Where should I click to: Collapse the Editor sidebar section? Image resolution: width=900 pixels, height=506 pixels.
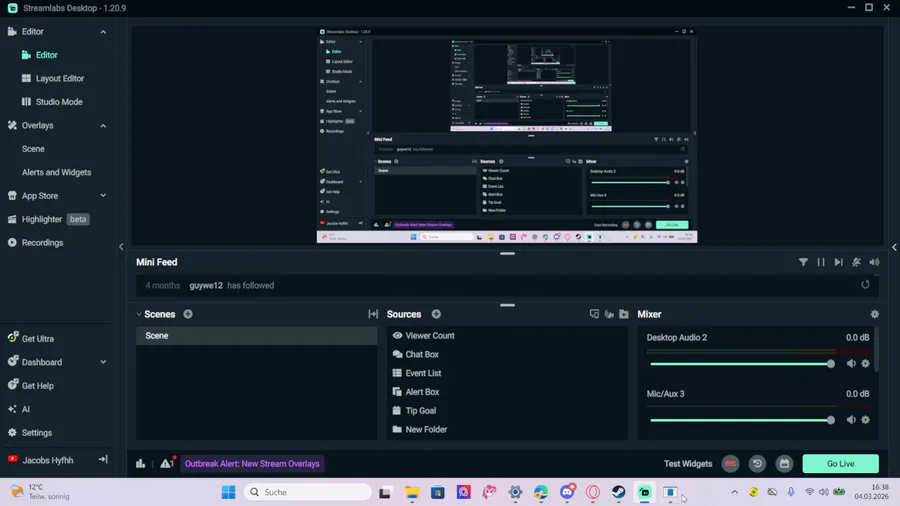(103, 32)
